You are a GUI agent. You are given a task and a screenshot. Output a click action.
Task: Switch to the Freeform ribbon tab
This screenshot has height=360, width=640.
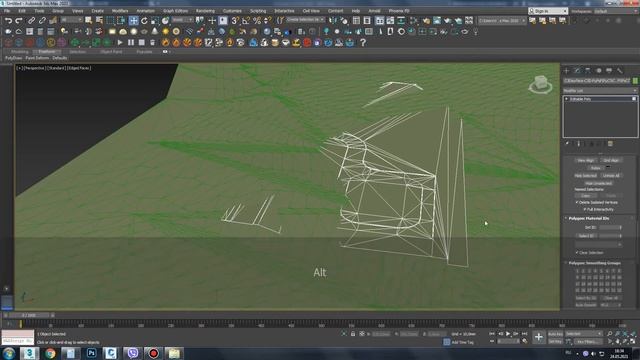pos(47,52)
